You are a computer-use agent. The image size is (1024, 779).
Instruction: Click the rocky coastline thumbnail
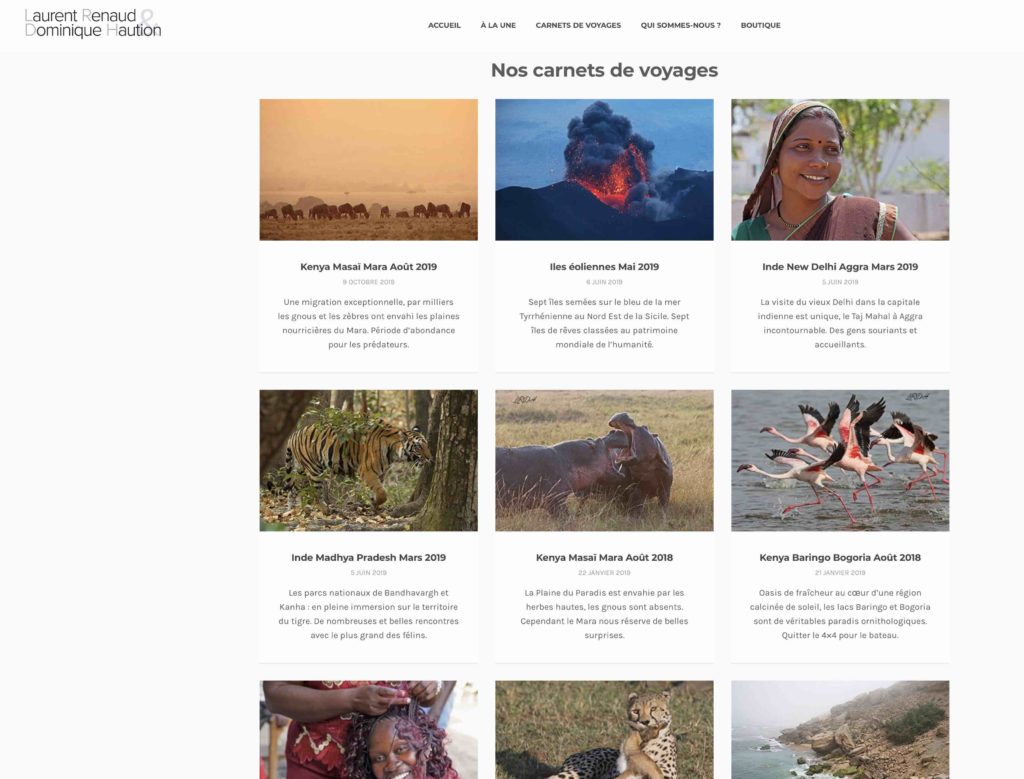[840, 730]
